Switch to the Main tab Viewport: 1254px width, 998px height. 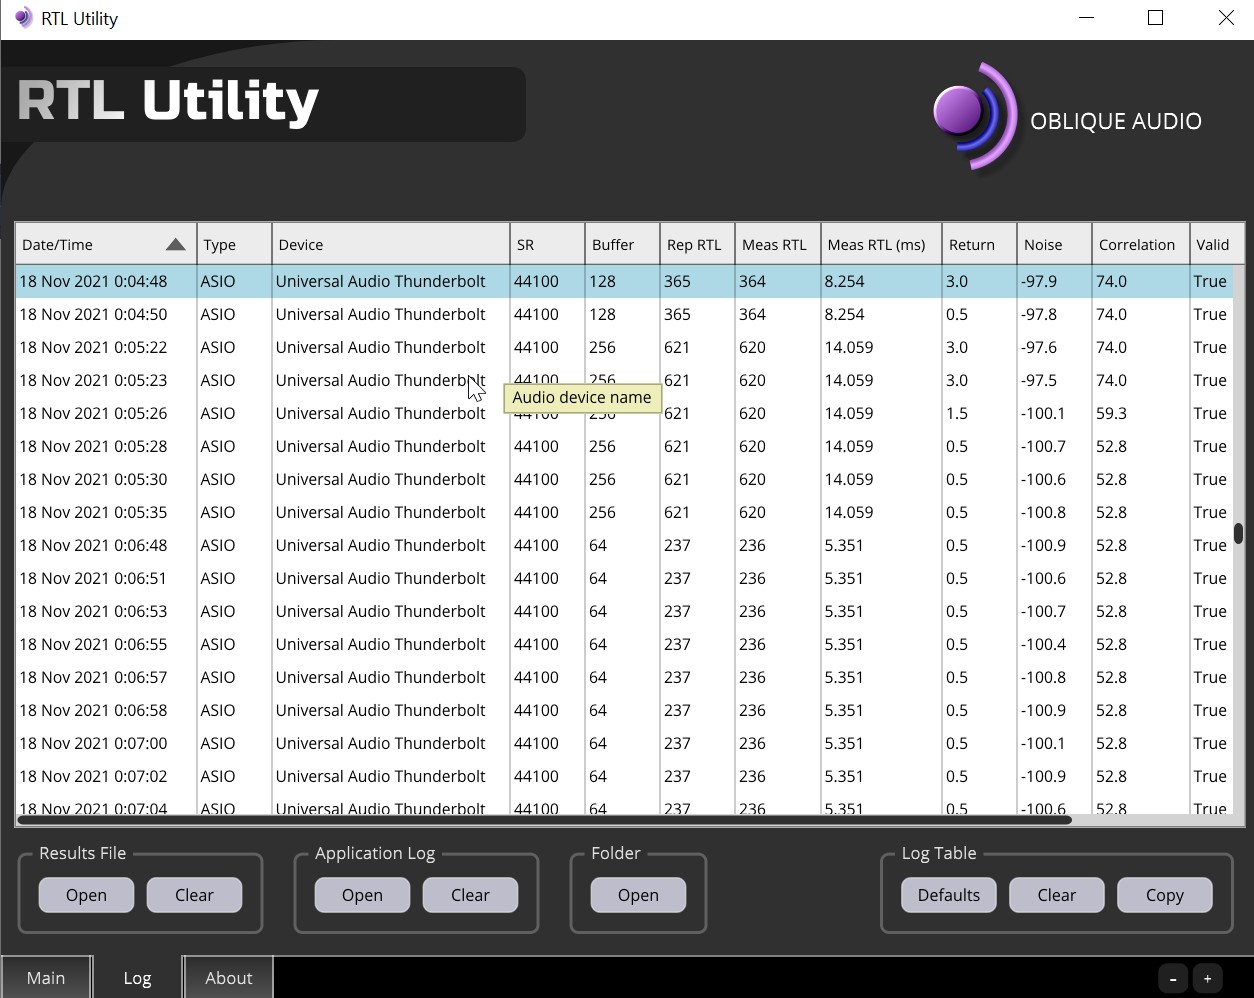click(x=46, y=978)
